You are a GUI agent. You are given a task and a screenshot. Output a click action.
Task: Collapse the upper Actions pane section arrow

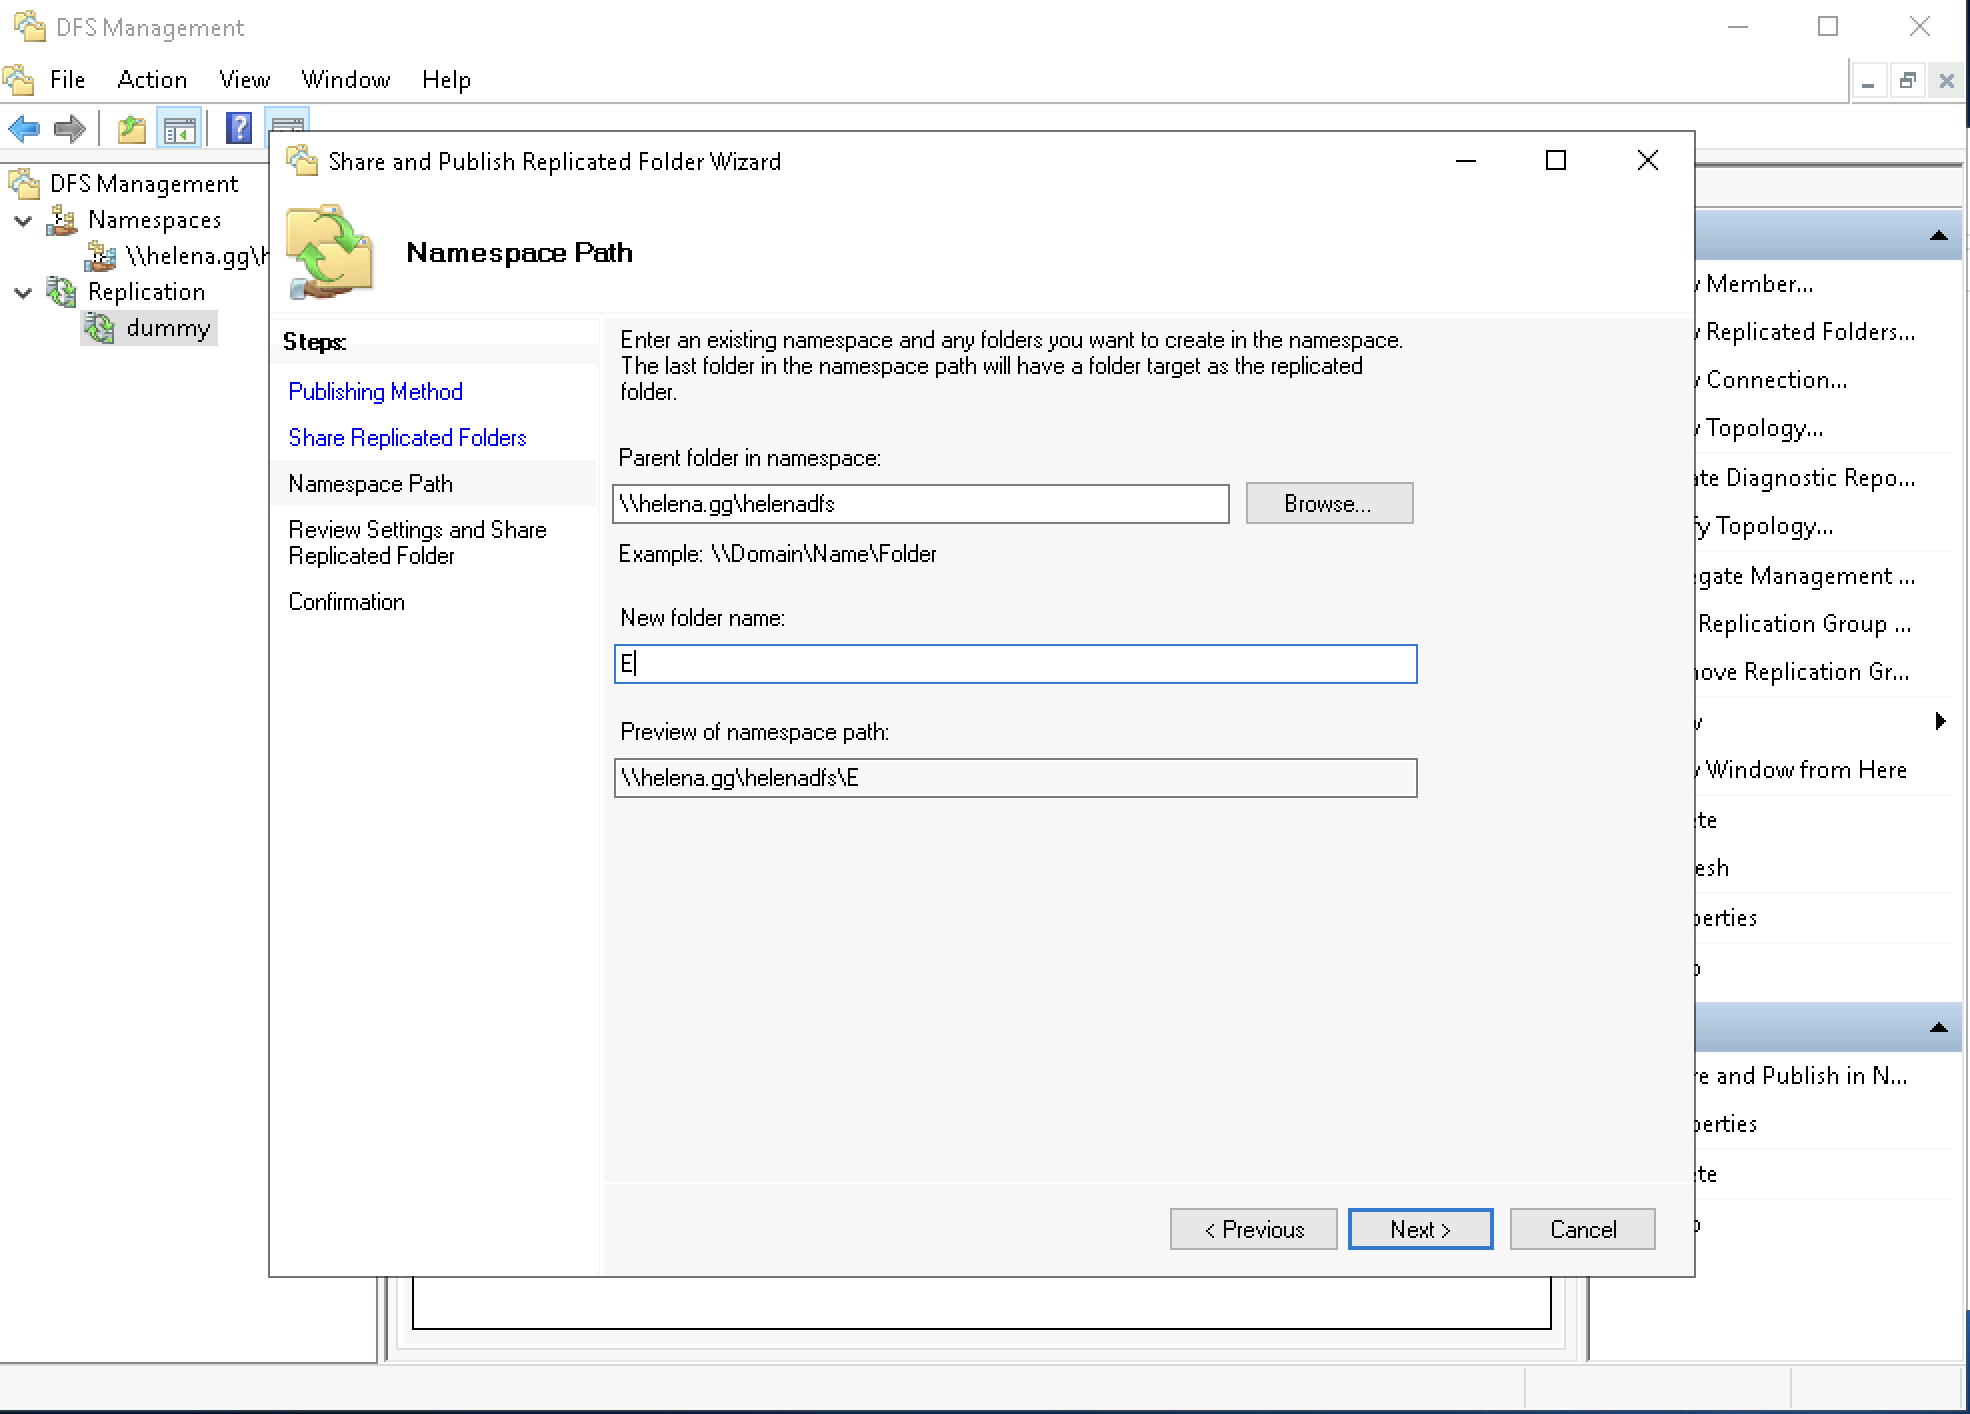pyautogui.click(x=1938, y=235)
